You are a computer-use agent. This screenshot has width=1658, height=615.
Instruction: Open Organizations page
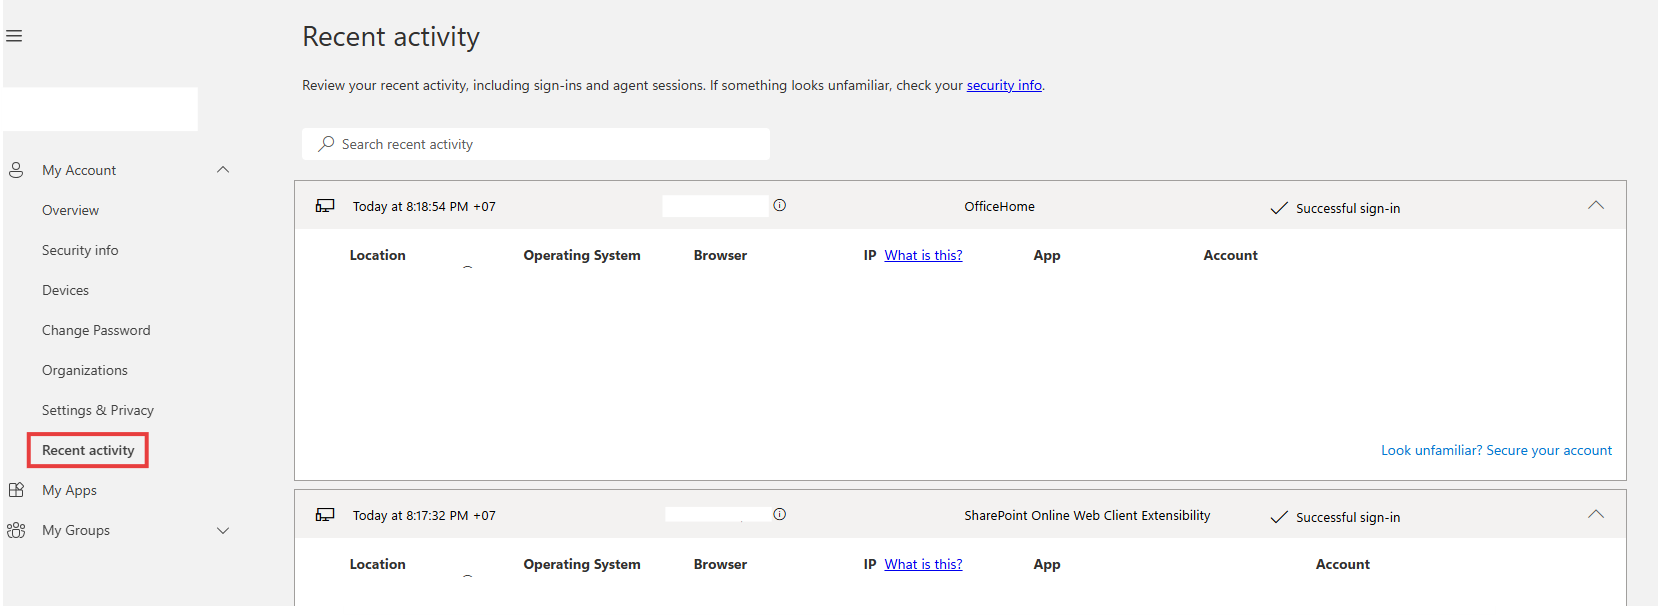point(85,370)
